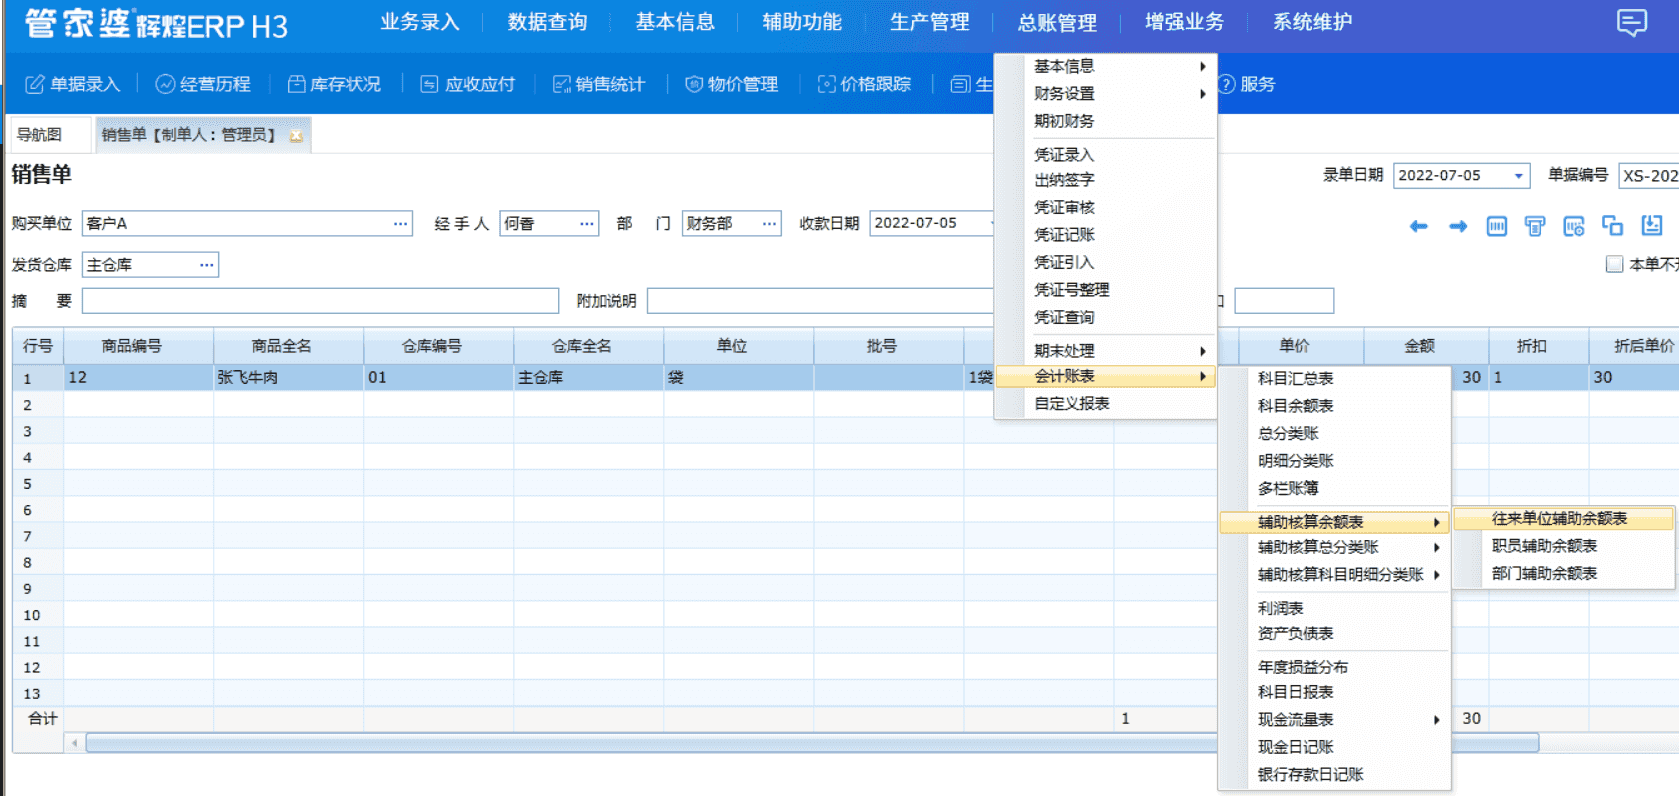Viewport: 1679px width, 796px height.
Task: Select 科目余额表
Action: tap(1334, 405)
